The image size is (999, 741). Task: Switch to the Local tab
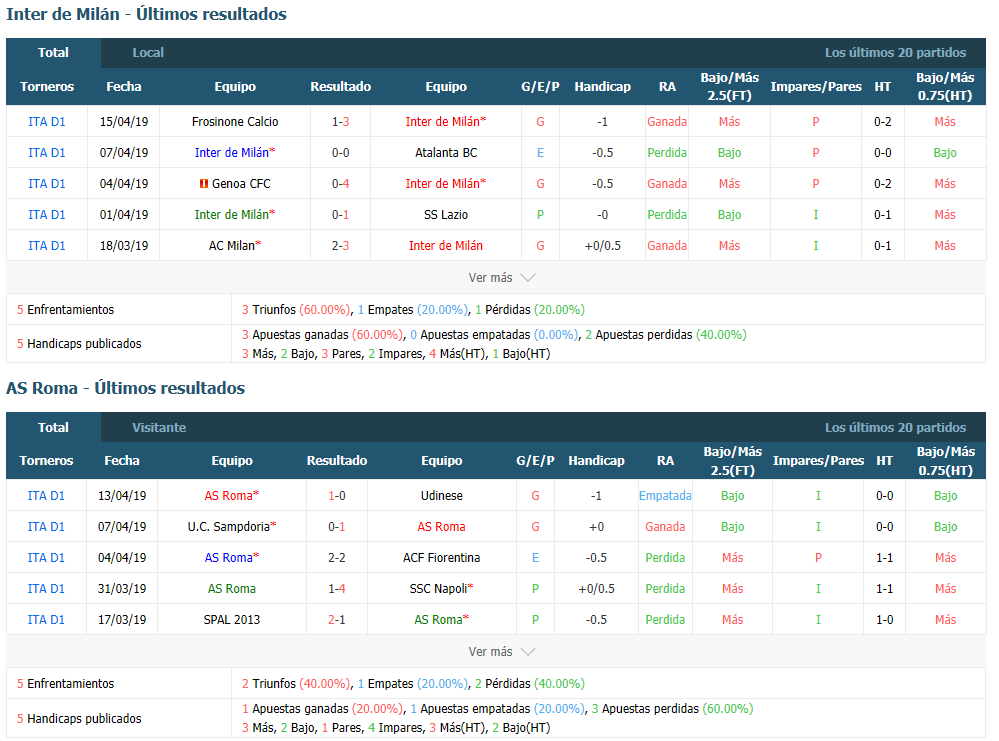tap(148, 53)
